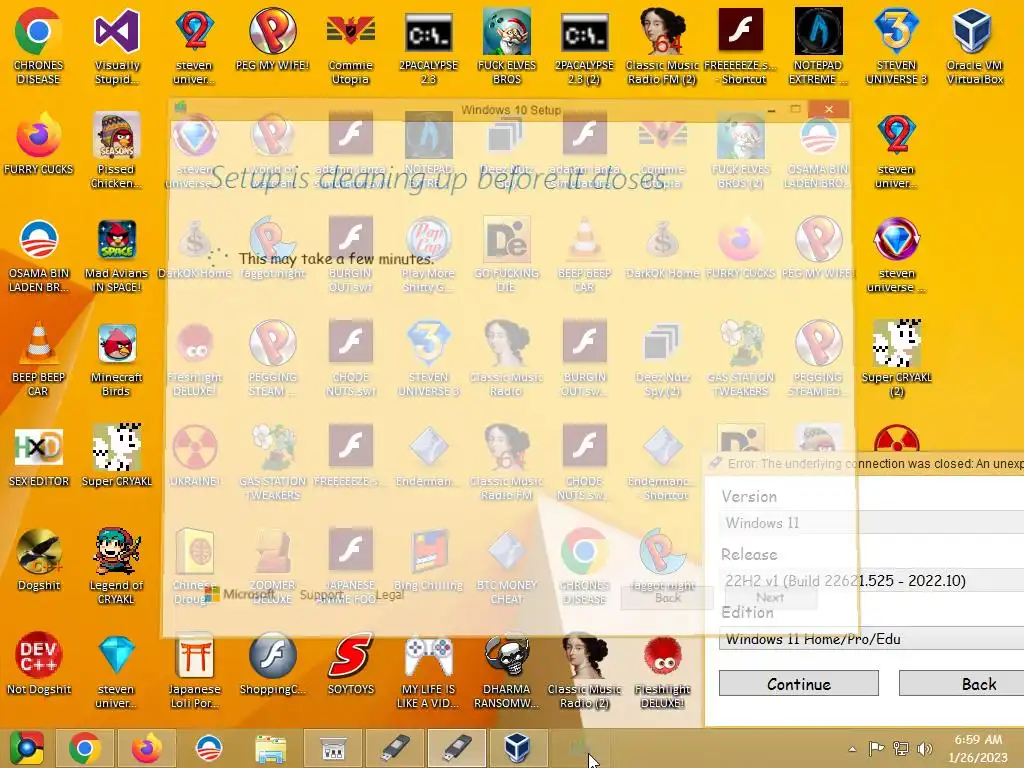Image resolution: width=1024 pixels, height=768 pixels.
Task: Open Firefox from the taskbar
Action: [x=146, y=748]
